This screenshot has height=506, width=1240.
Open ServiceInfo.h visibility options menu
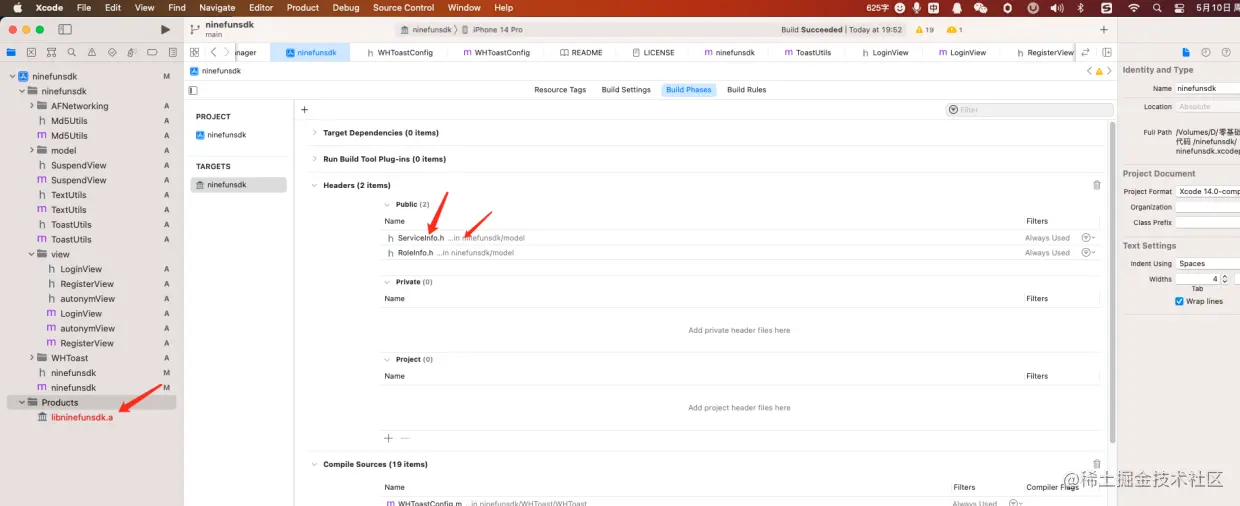click(1088, 238)
